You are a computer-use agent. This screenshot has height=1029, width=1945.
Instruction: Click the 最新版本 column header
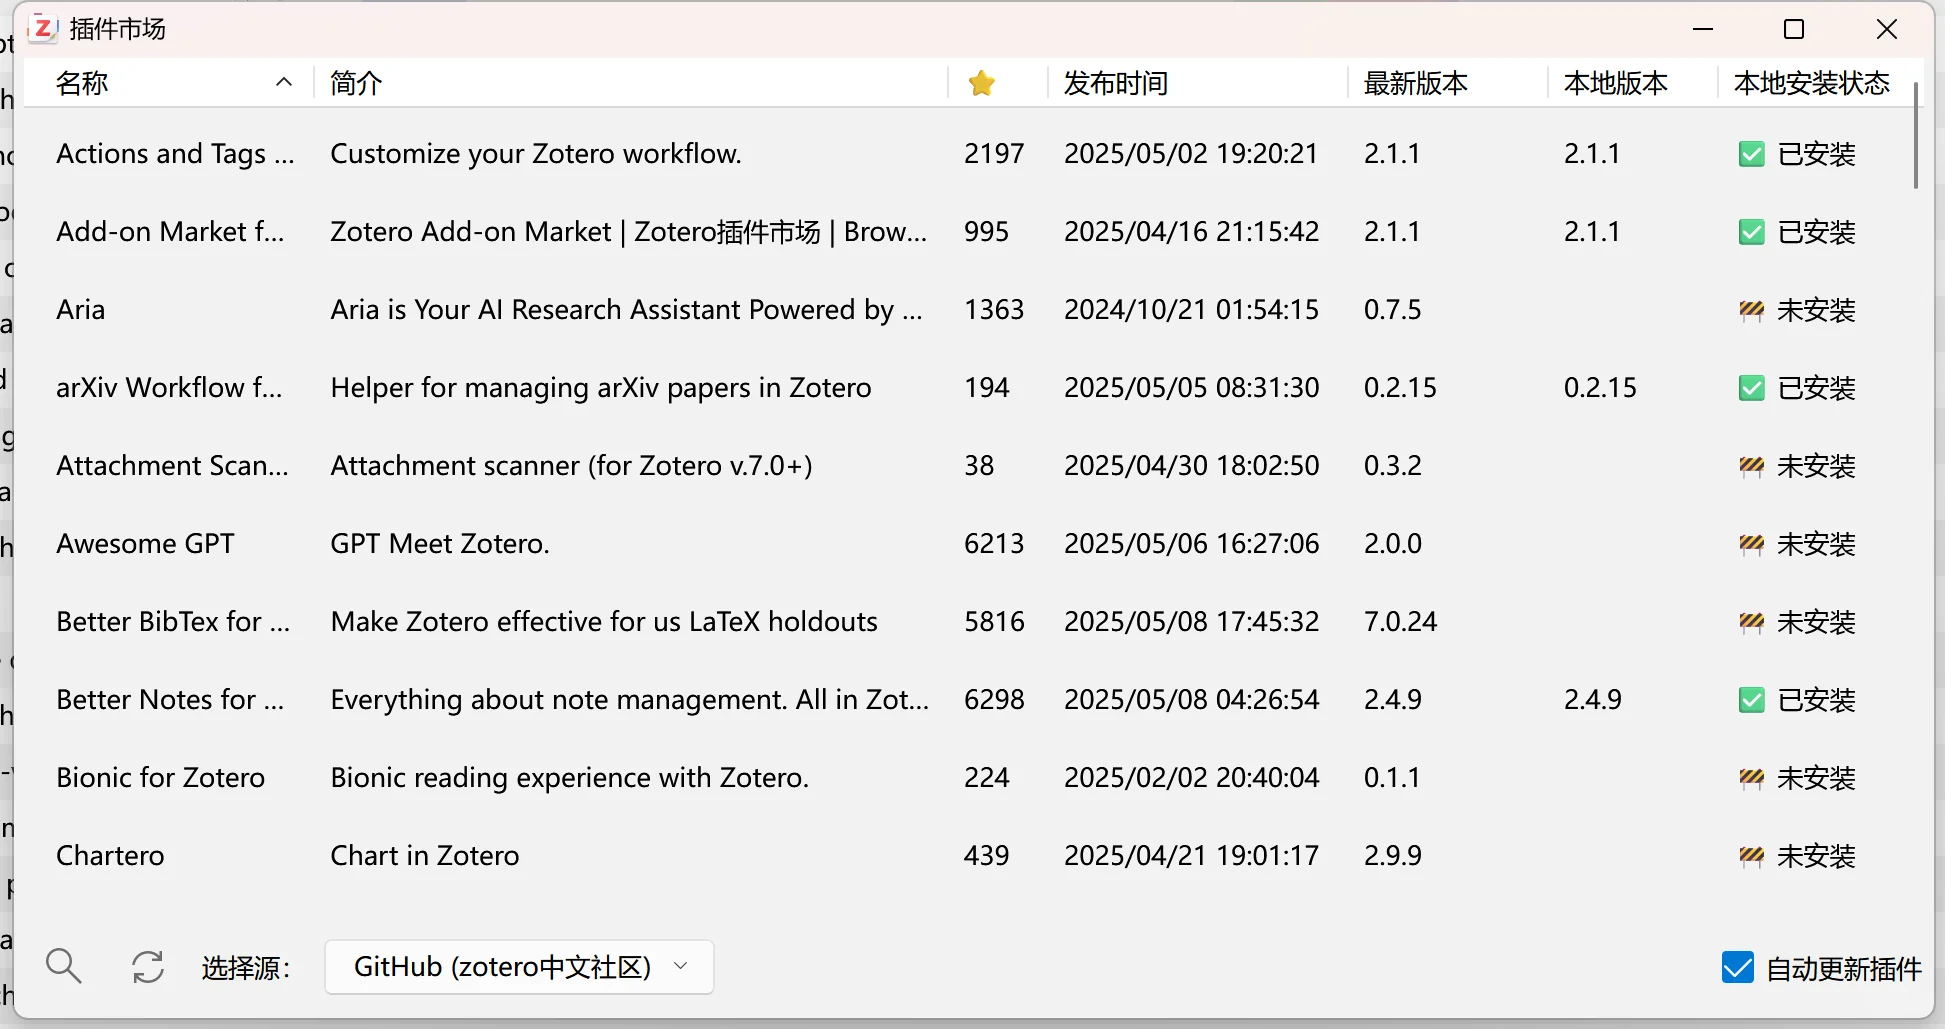1414,83
